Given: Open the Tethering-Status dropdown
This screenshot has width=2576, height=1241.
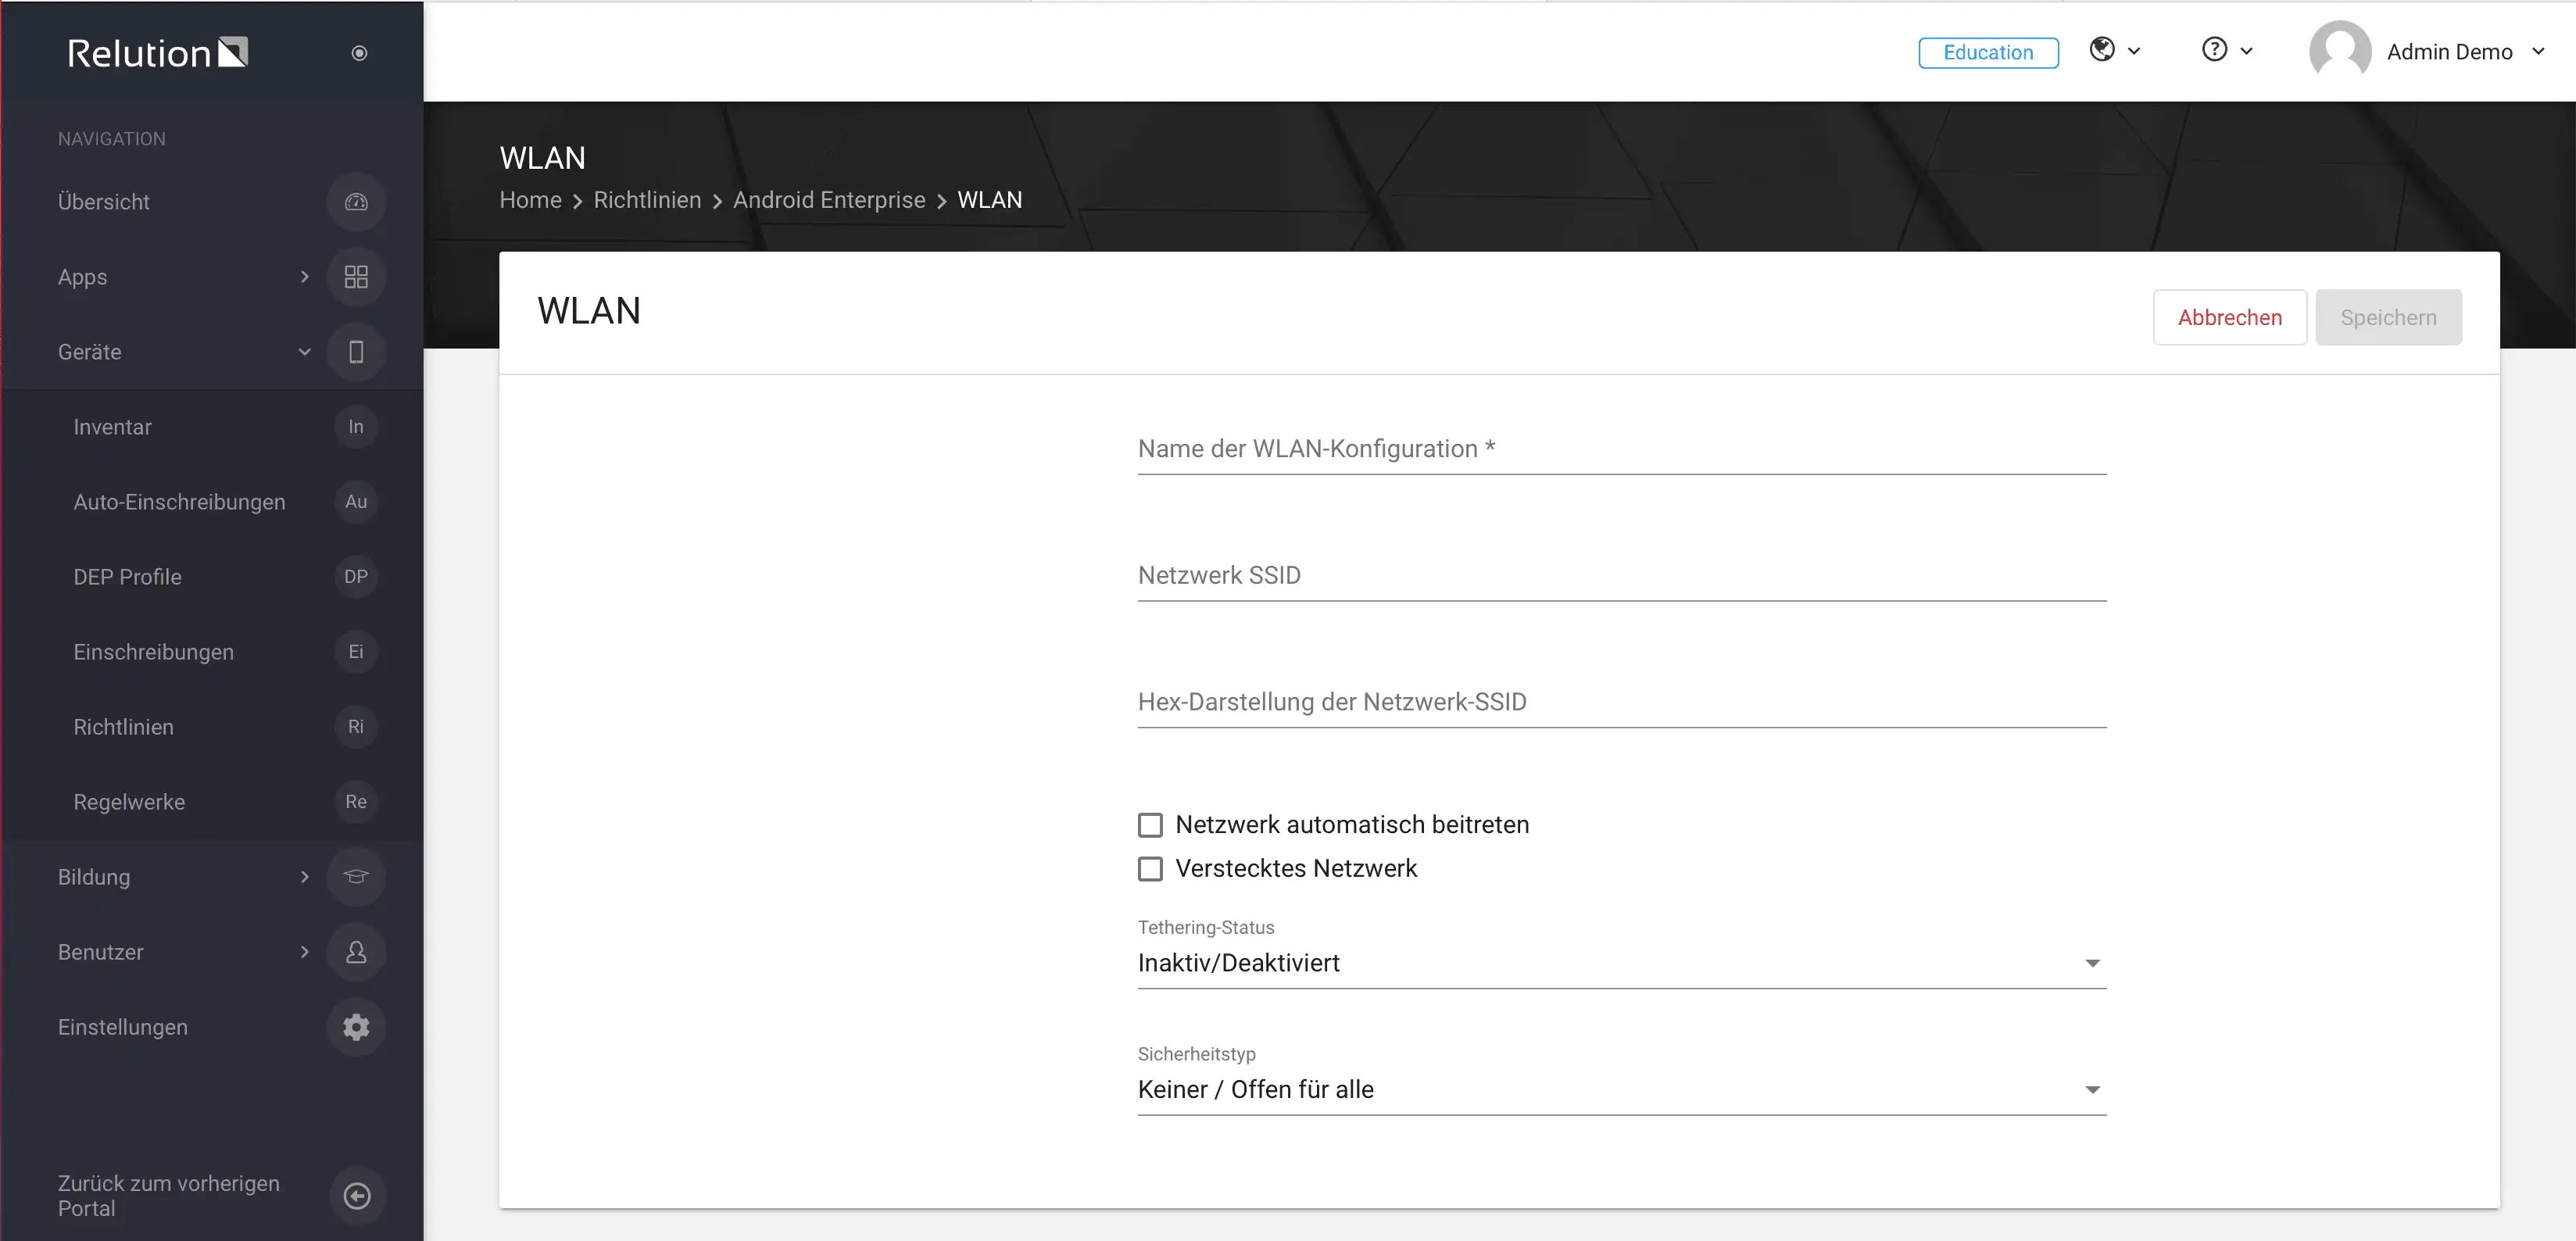Looking at the screenshot, I should tap(1622, 964).
